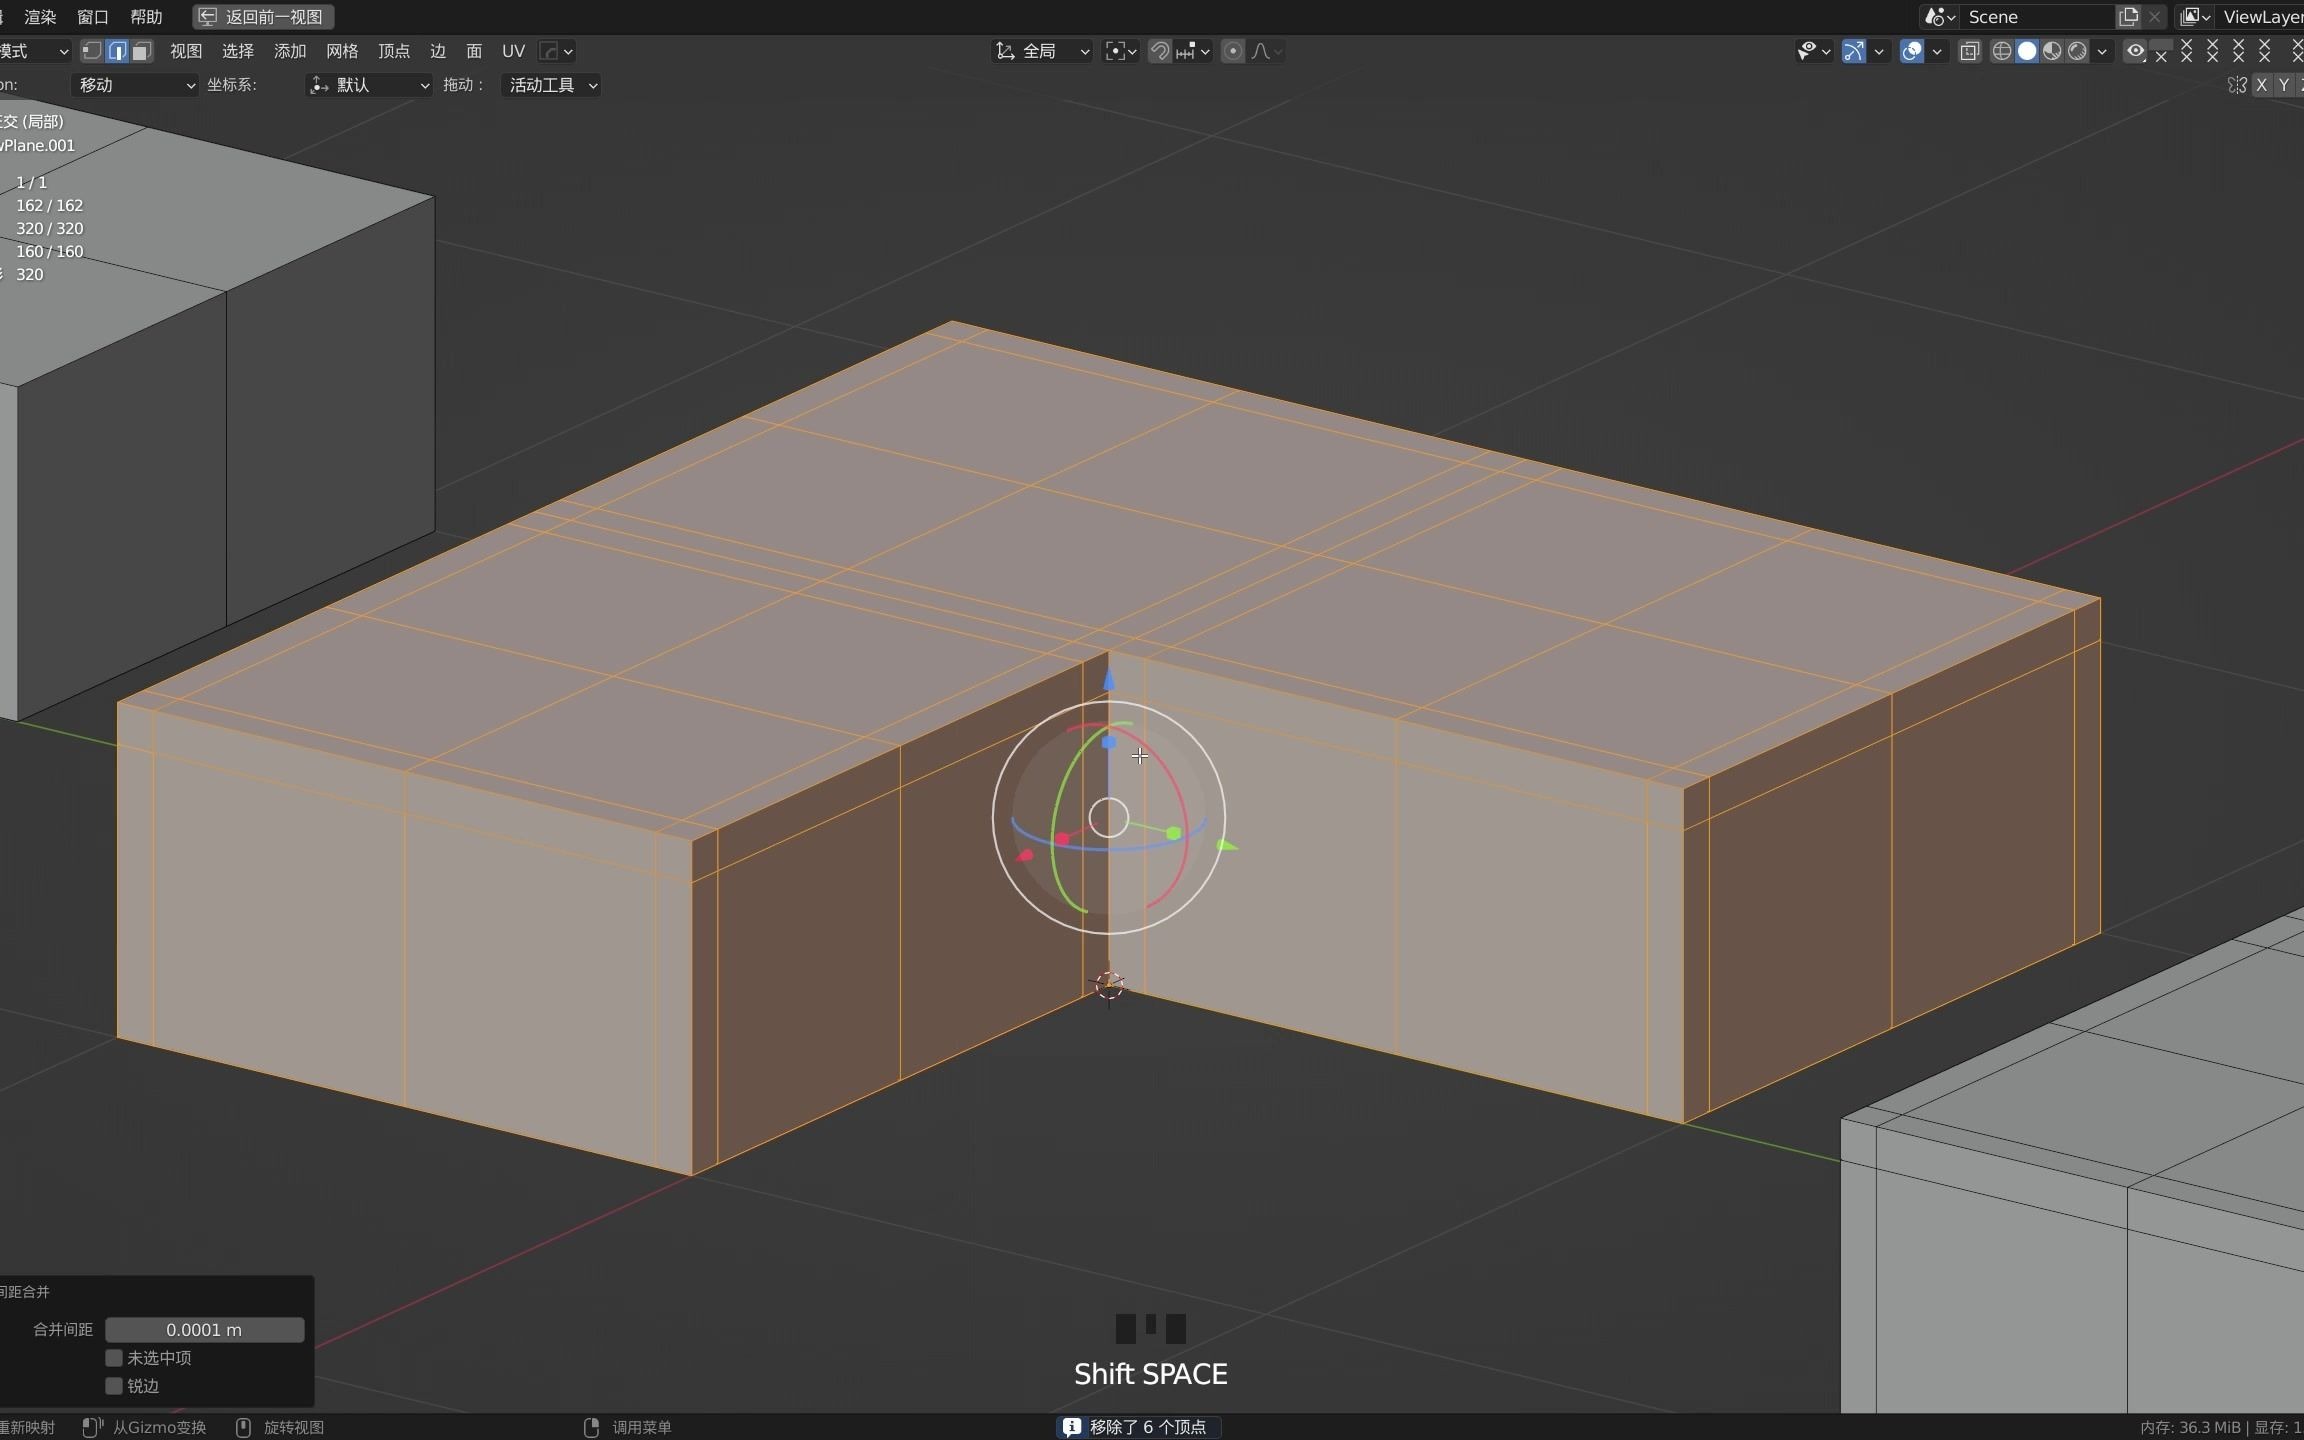Open the 顶点 menu

pos(394,50)
